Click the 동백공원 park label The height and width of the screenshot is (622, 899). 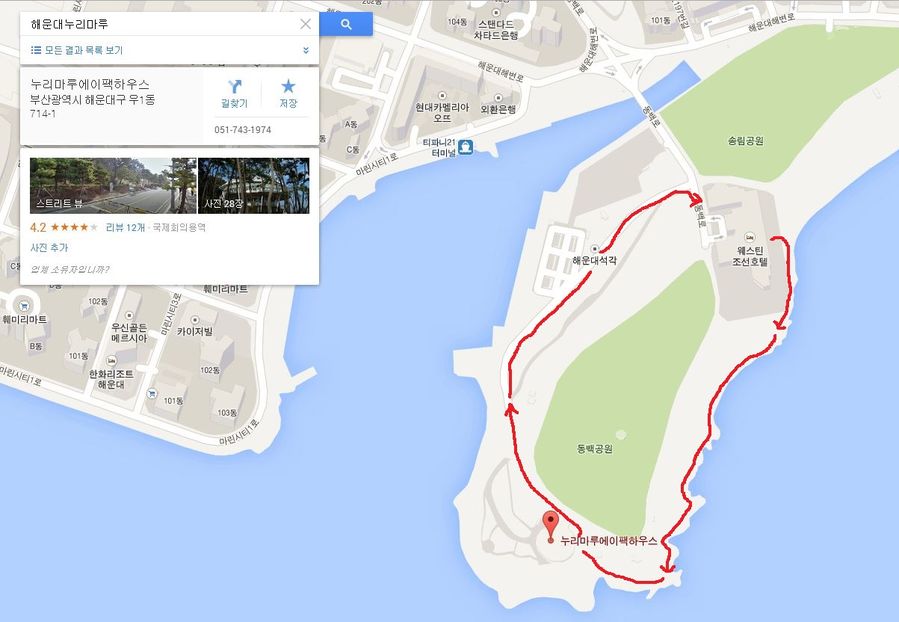(x=595, y=449)
